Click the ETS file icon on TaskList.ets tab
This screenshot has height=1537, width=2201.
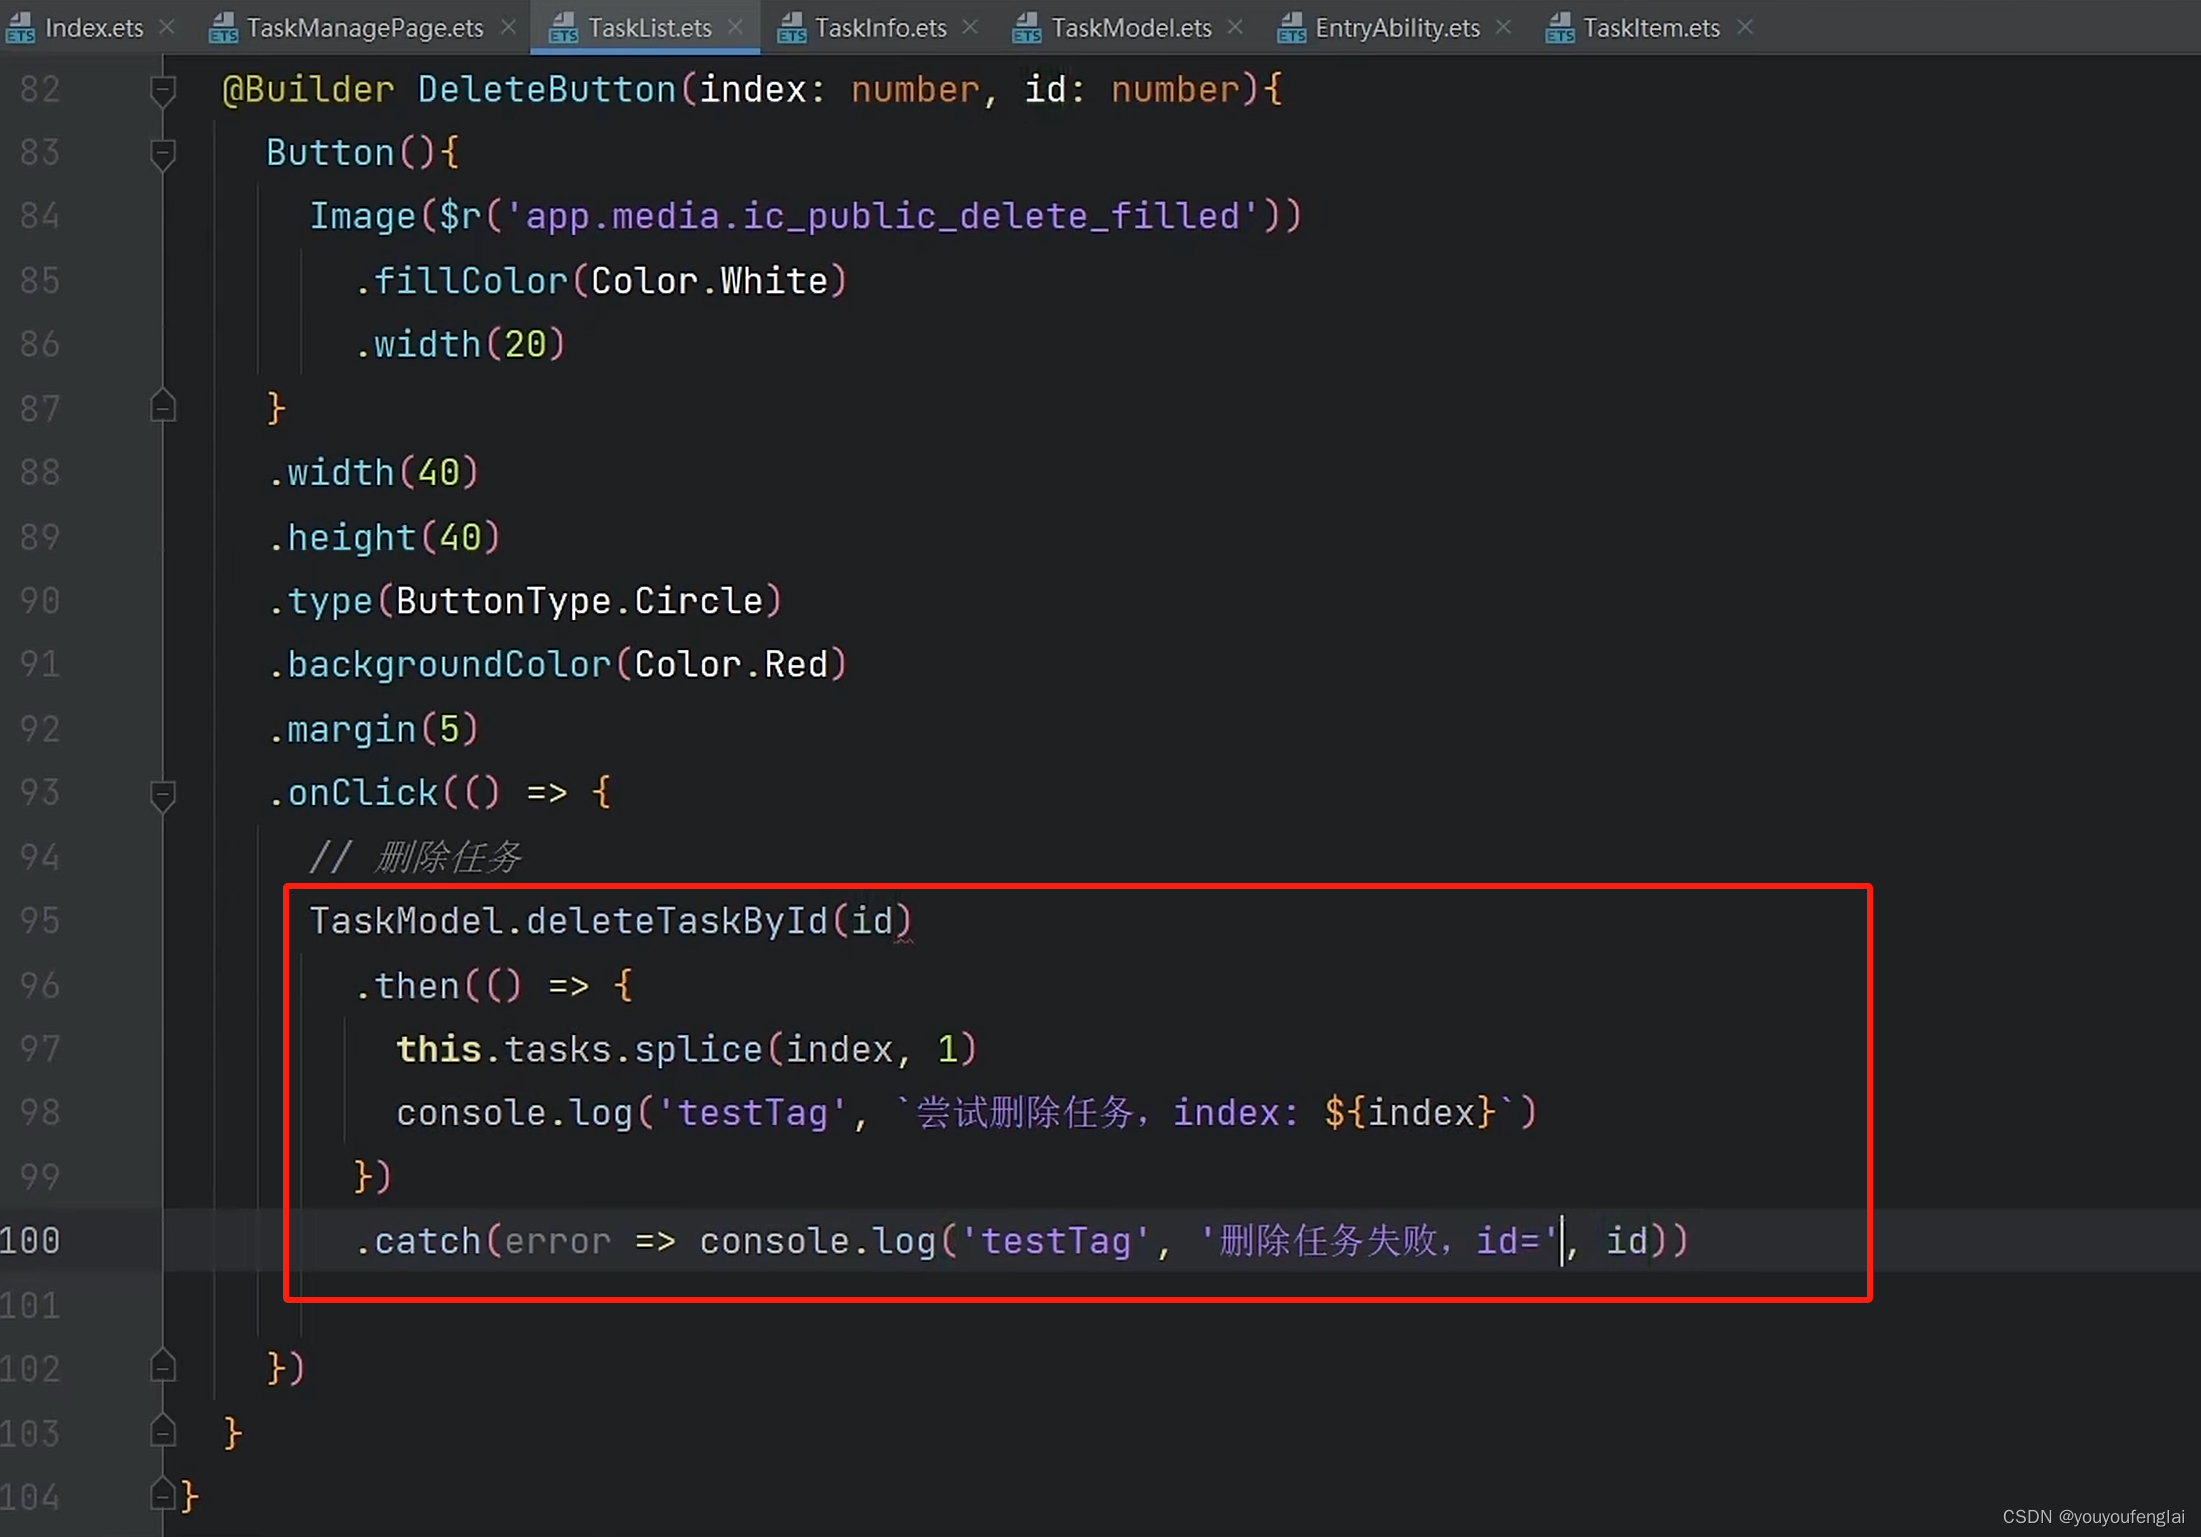click(564, 28)
